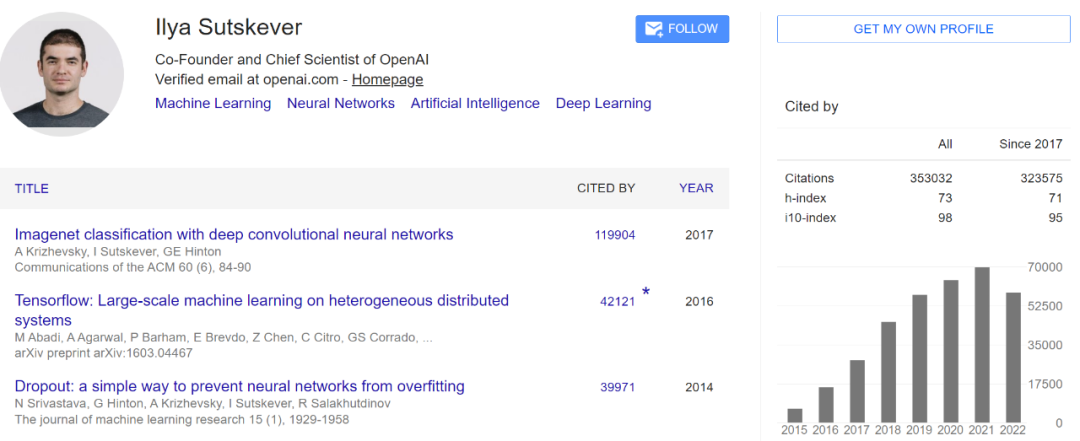Open the Homepage link
This screenshot has width=1080, height=441.
tap(387, 80)
